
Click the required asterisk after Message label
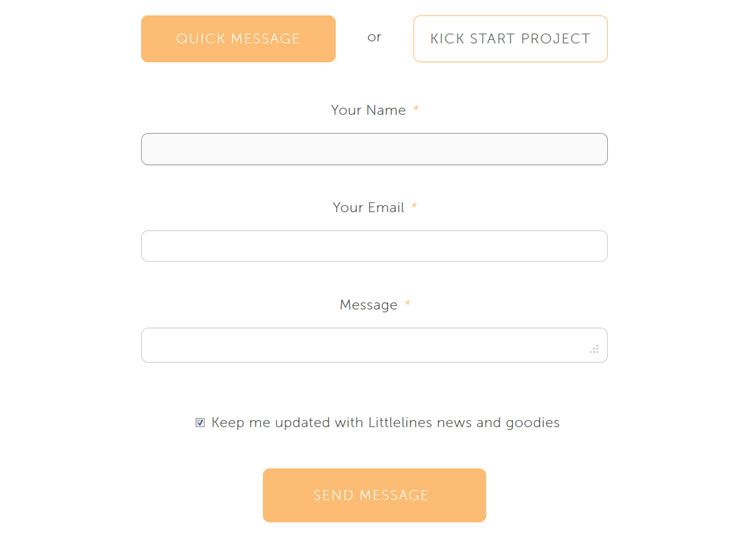point(408,304)
